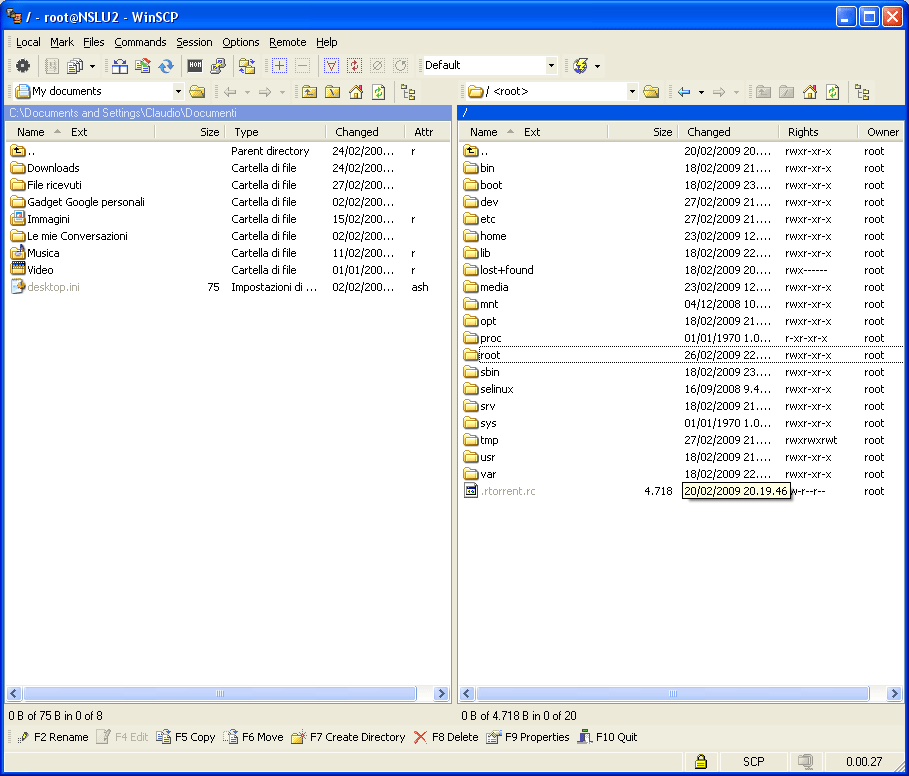Expand New Session dropdown arrow

(x=597, y=66)
